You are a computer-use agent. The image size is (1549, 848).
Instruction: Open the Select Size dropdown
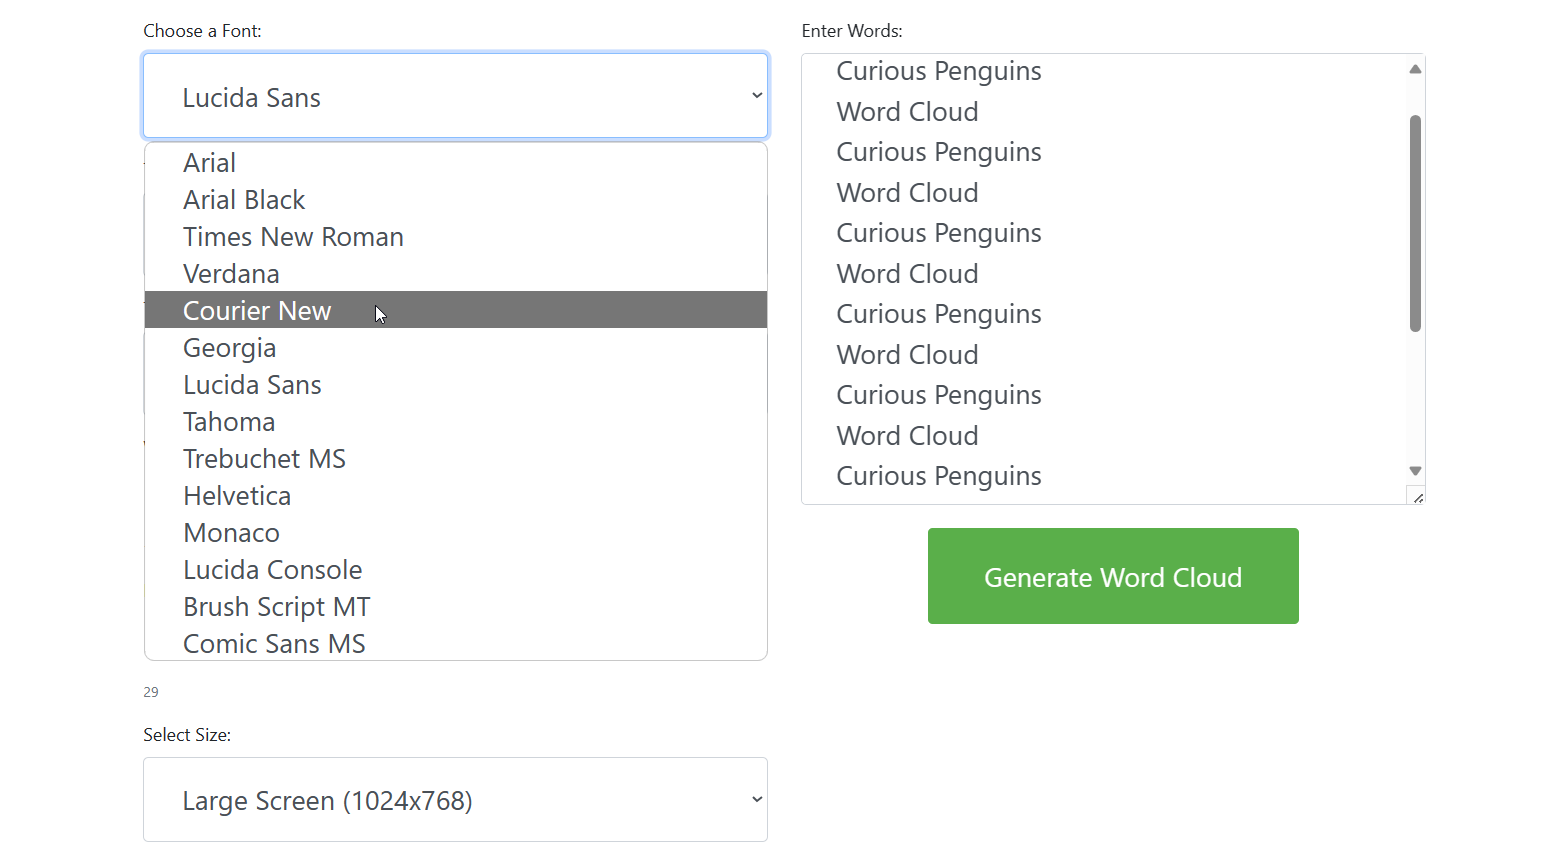[x=455, y=800]
